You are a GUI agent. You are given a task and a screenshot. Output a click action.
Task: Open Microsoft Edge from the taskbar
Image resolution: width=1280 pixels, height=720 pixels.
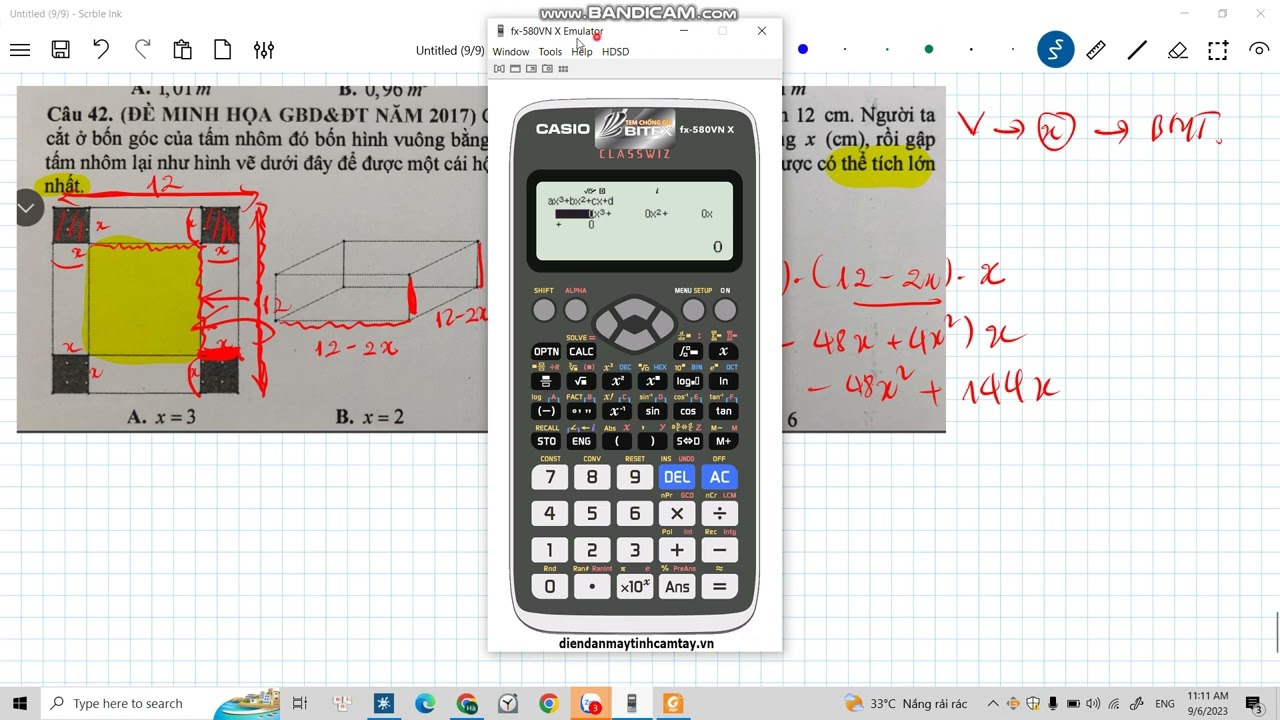pos(425,703)
